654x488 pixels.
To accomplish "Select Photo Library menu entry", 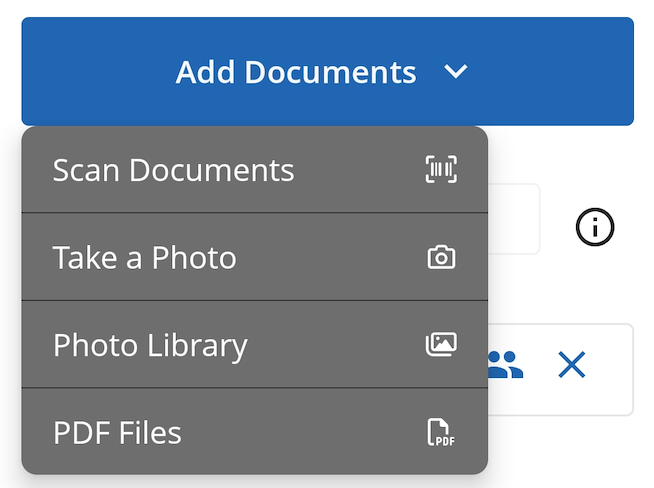I will point(255,345).
